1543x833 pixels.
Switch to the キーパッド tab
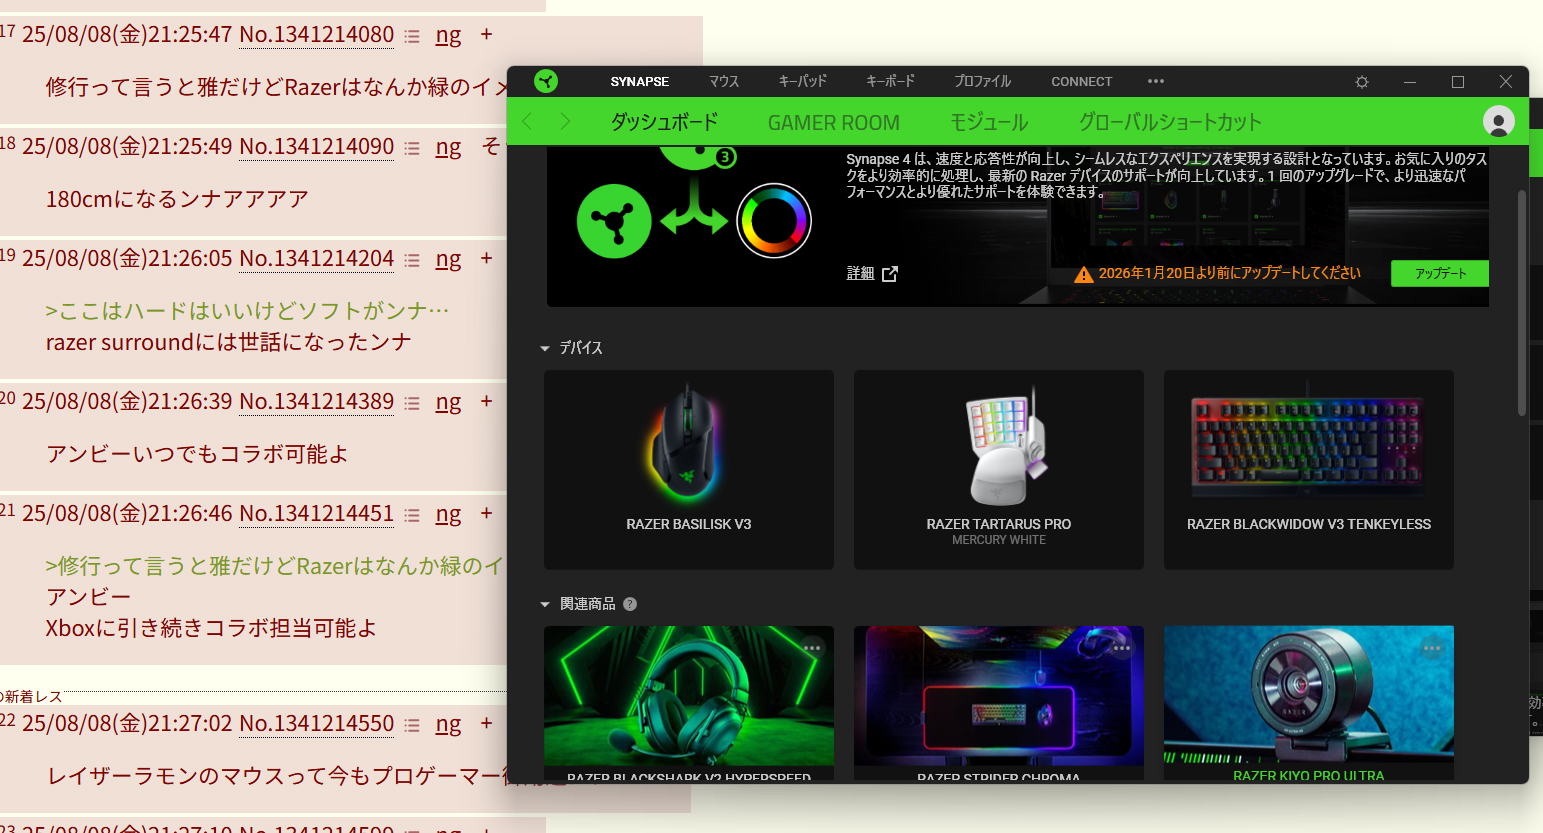[803, 81]
